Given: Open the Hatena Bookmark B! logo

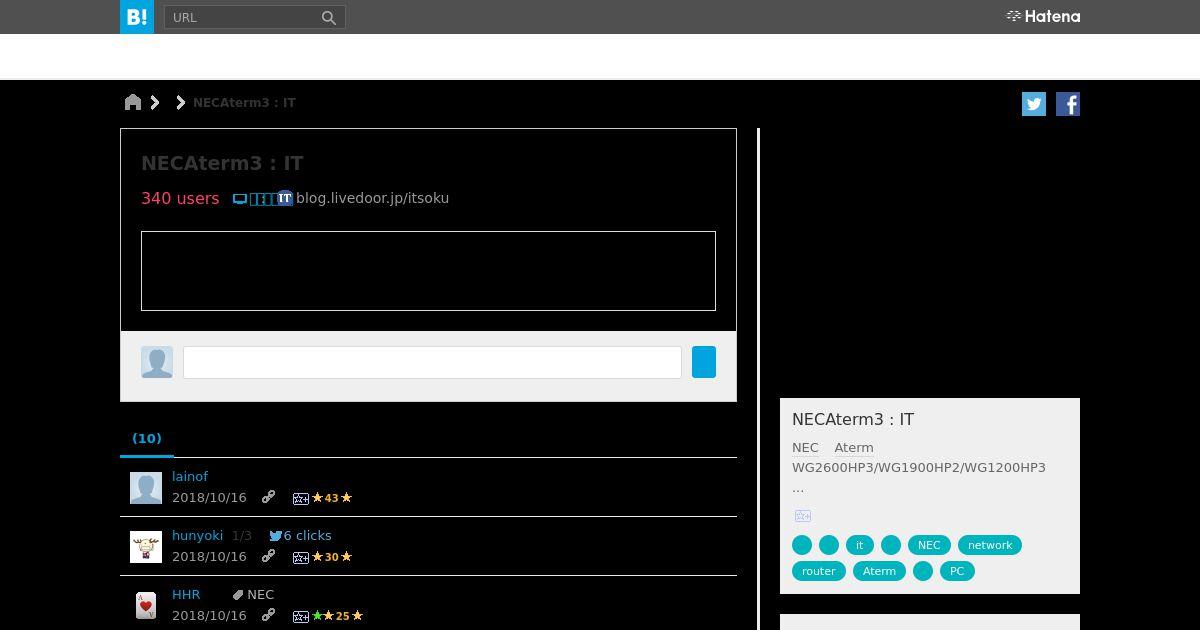Looking at the screenshot, I should 137,17.
